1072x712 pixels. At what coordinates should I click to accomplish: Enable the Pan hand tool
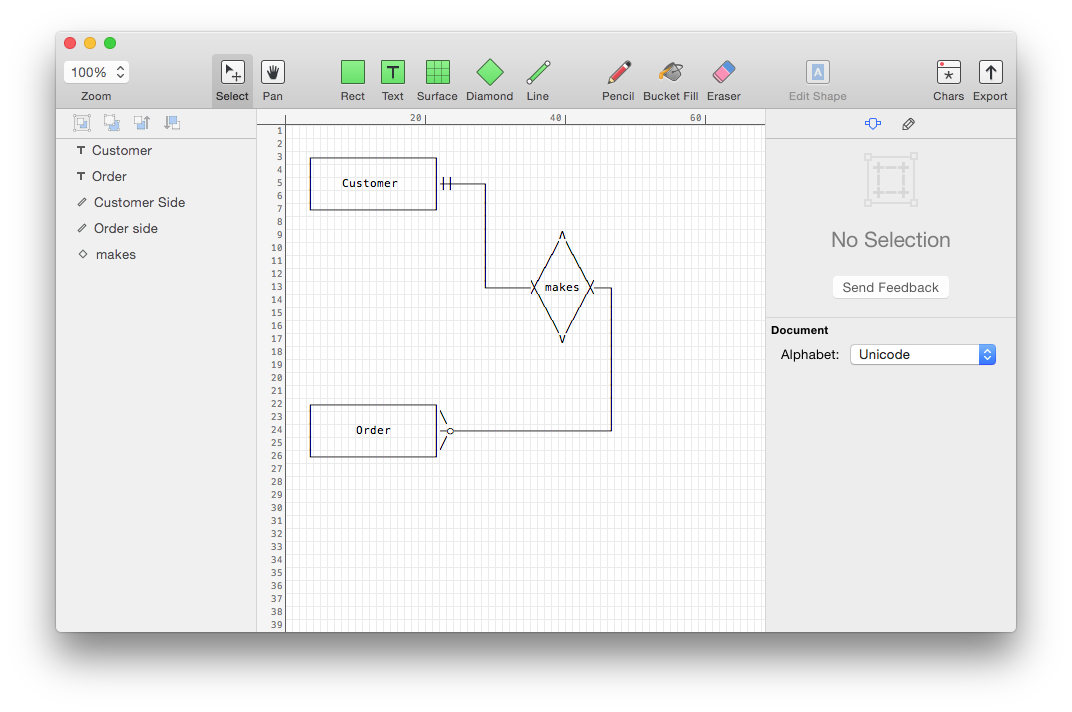pos(273,73)
